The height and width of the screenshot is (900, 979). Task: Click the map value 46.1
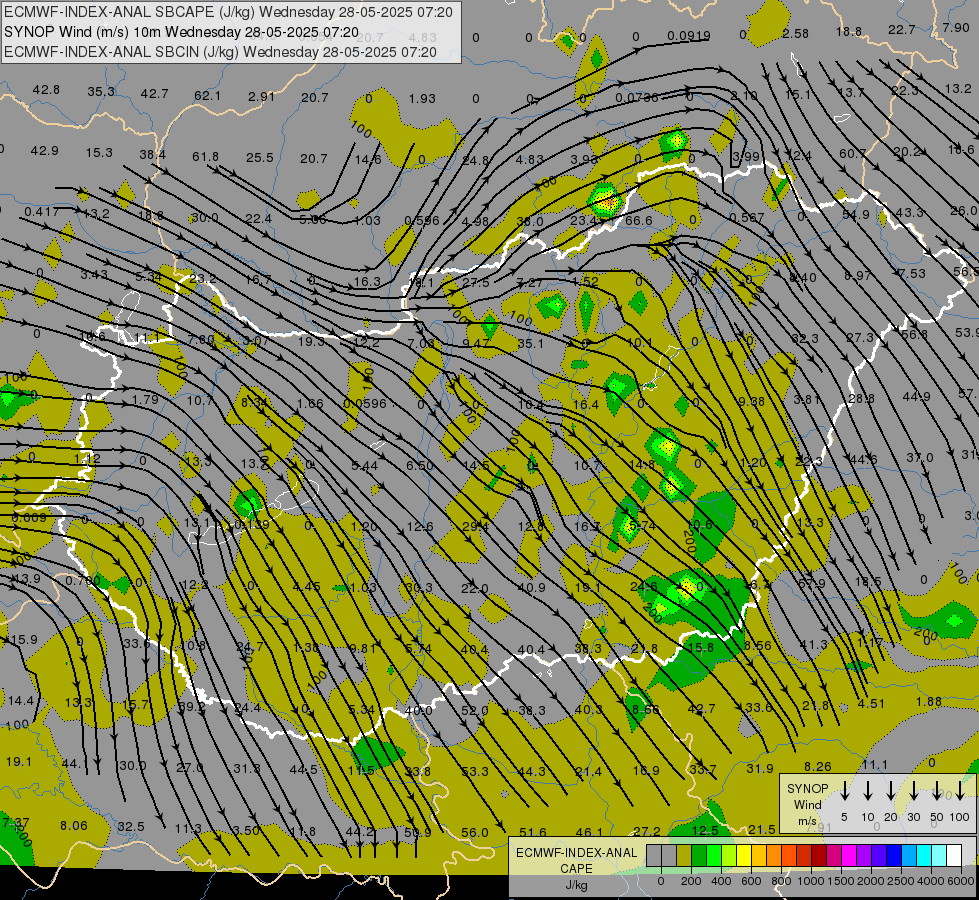(589, 833)
